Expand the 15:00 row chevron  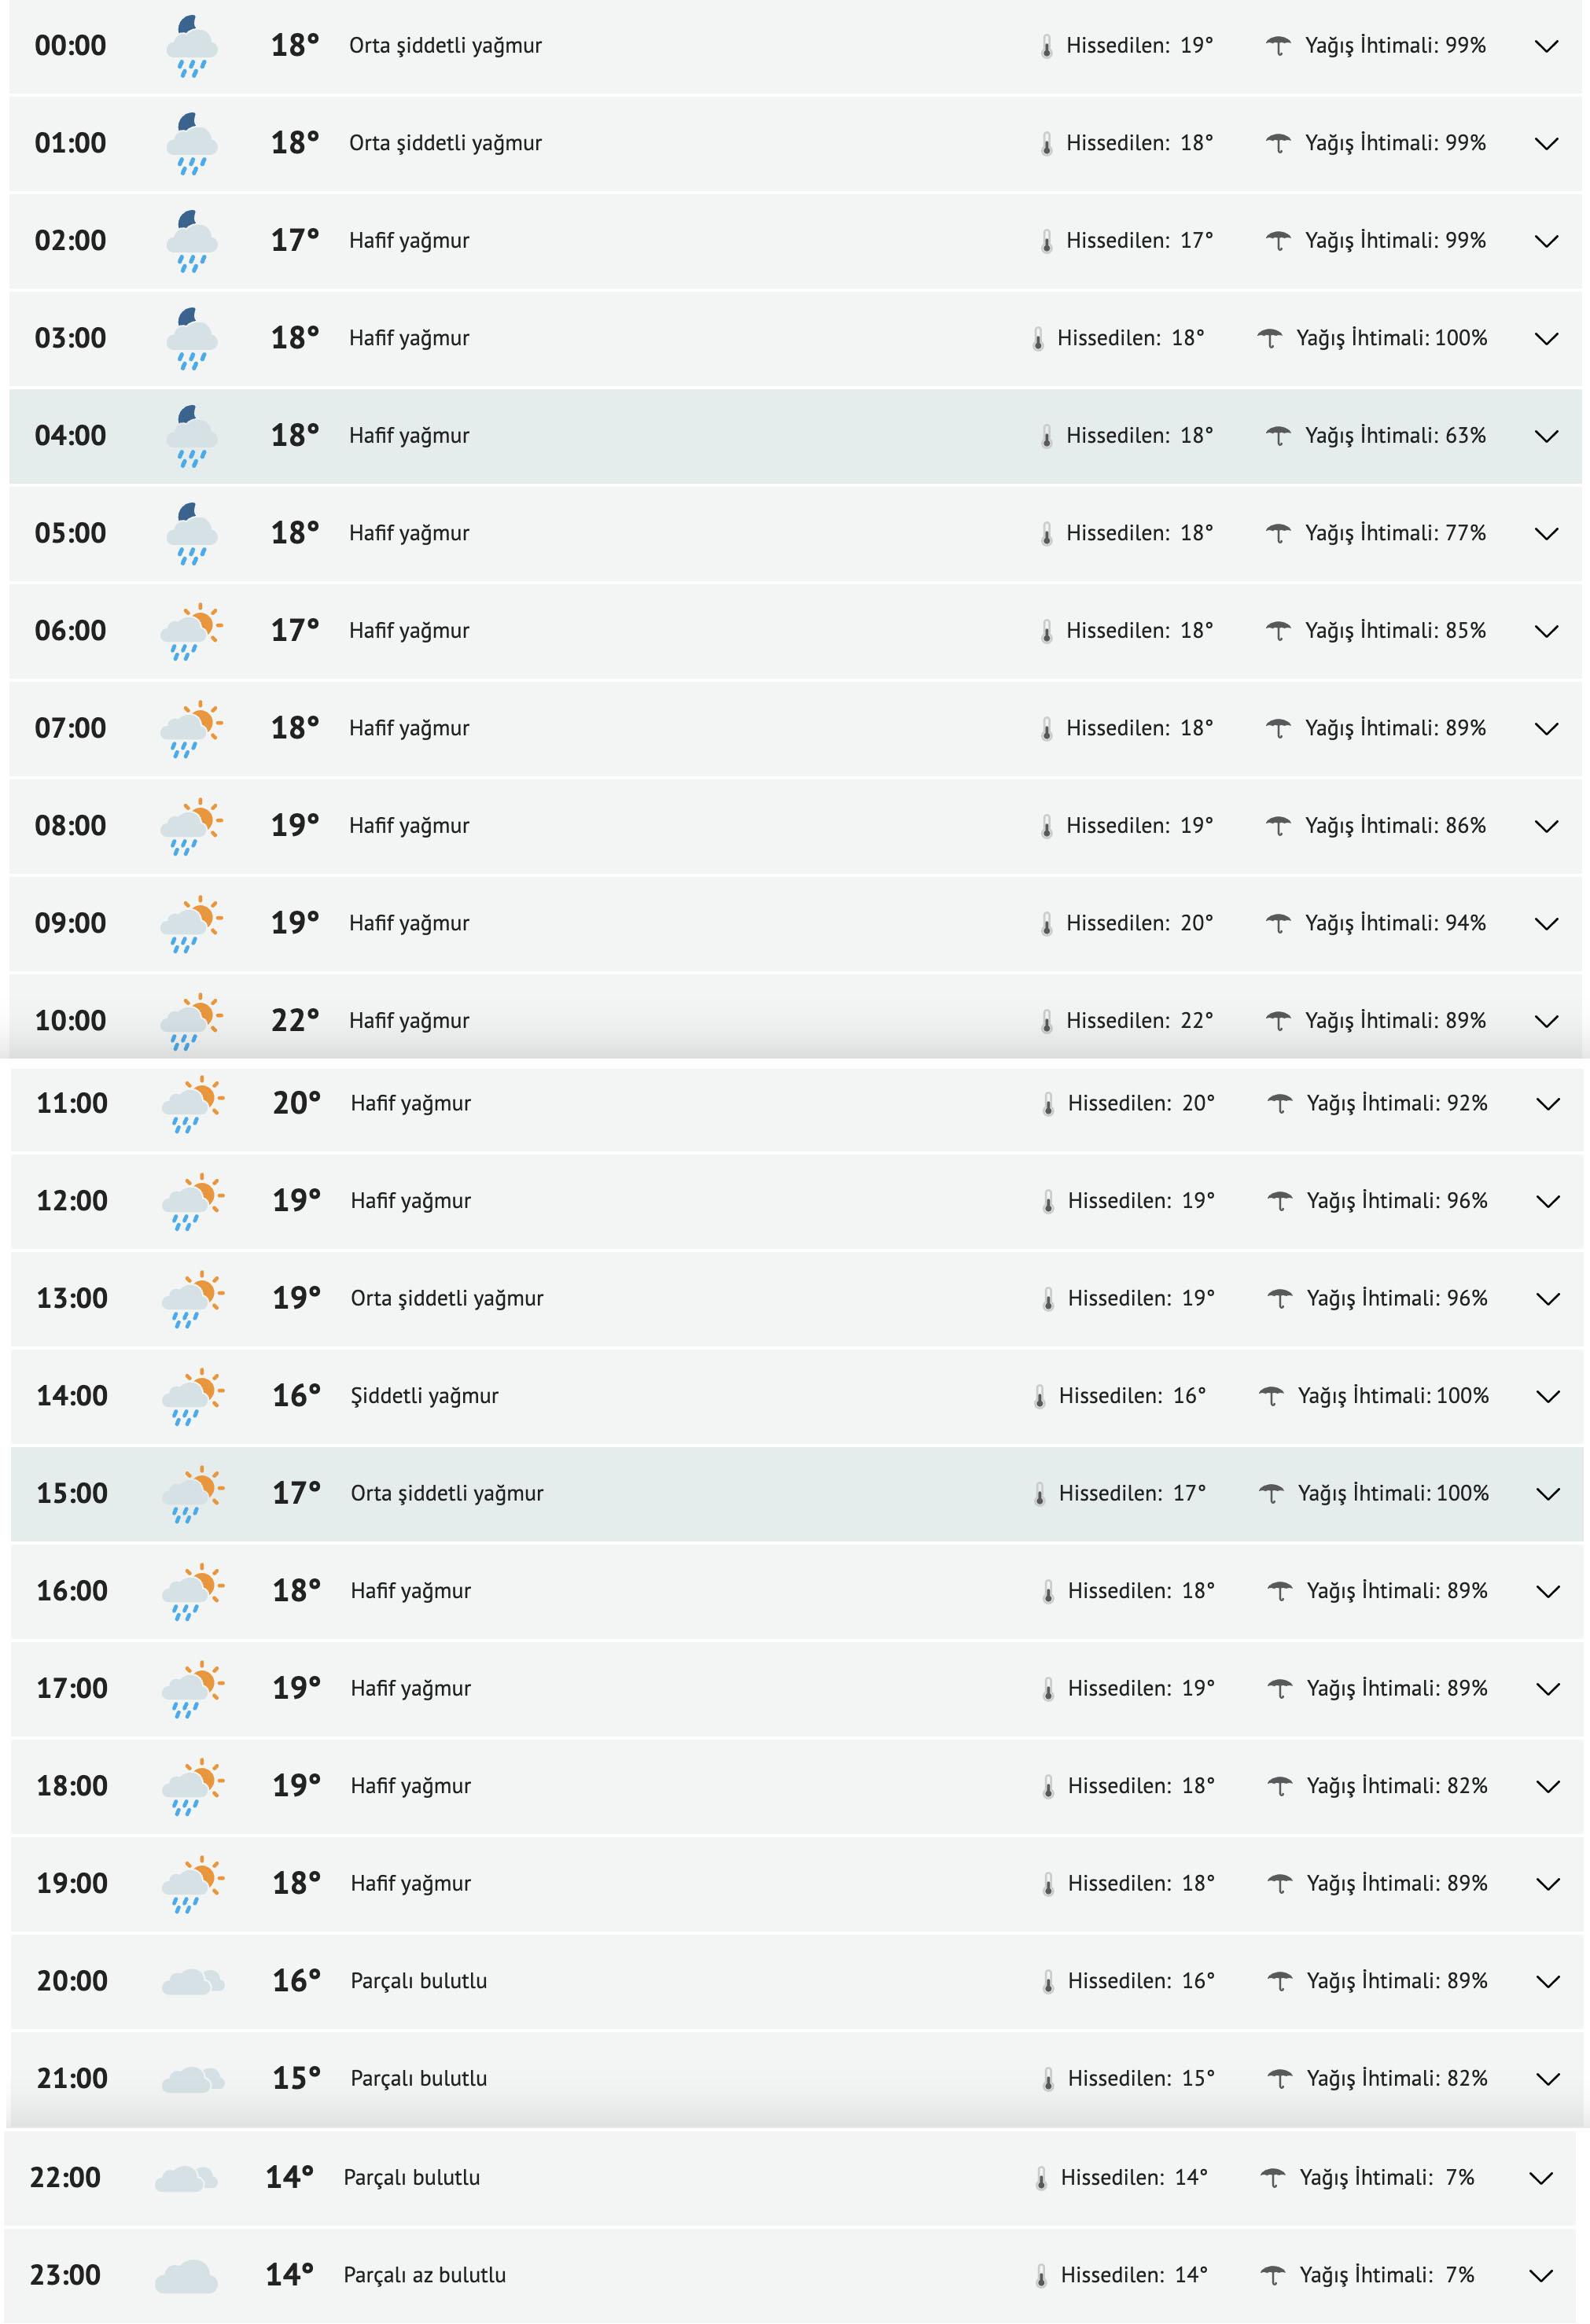[1548, 1494]
